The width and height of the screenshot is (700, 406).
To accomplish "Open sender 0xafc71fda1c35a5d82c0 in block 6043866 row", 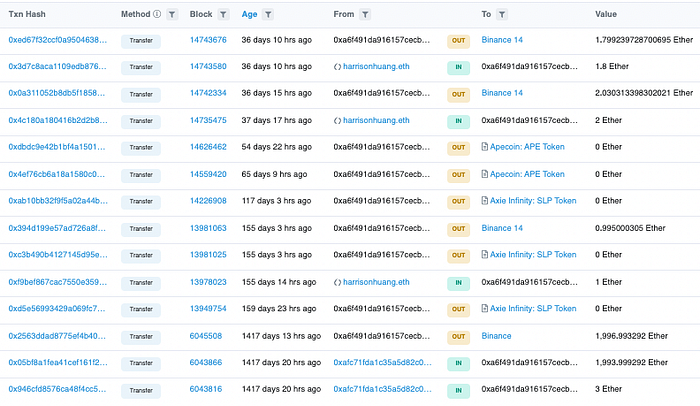I will [383, 362].
